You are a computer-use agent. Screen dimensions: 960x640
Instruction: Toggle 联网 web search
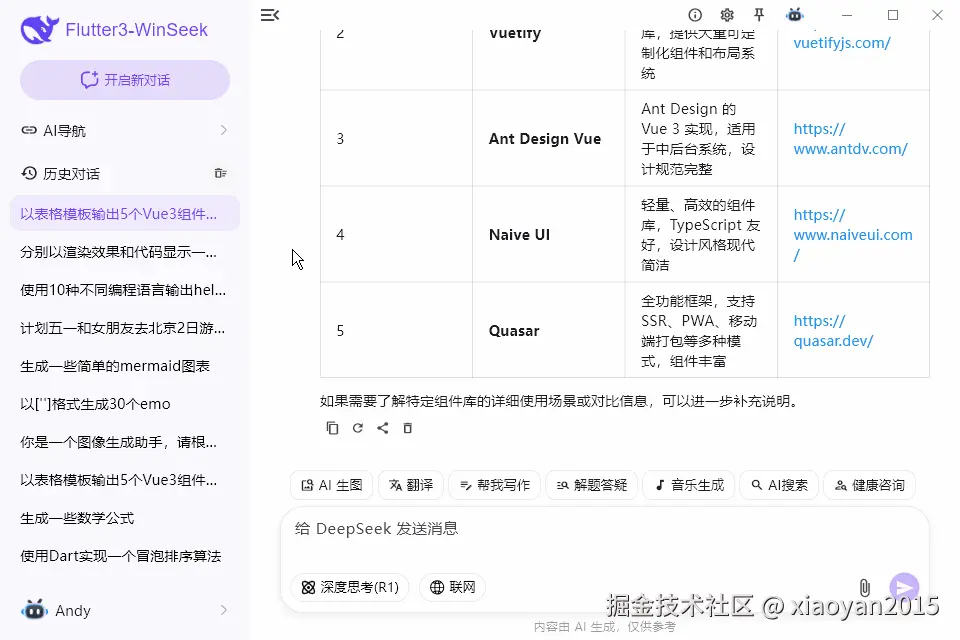click(x=452, y=587)
